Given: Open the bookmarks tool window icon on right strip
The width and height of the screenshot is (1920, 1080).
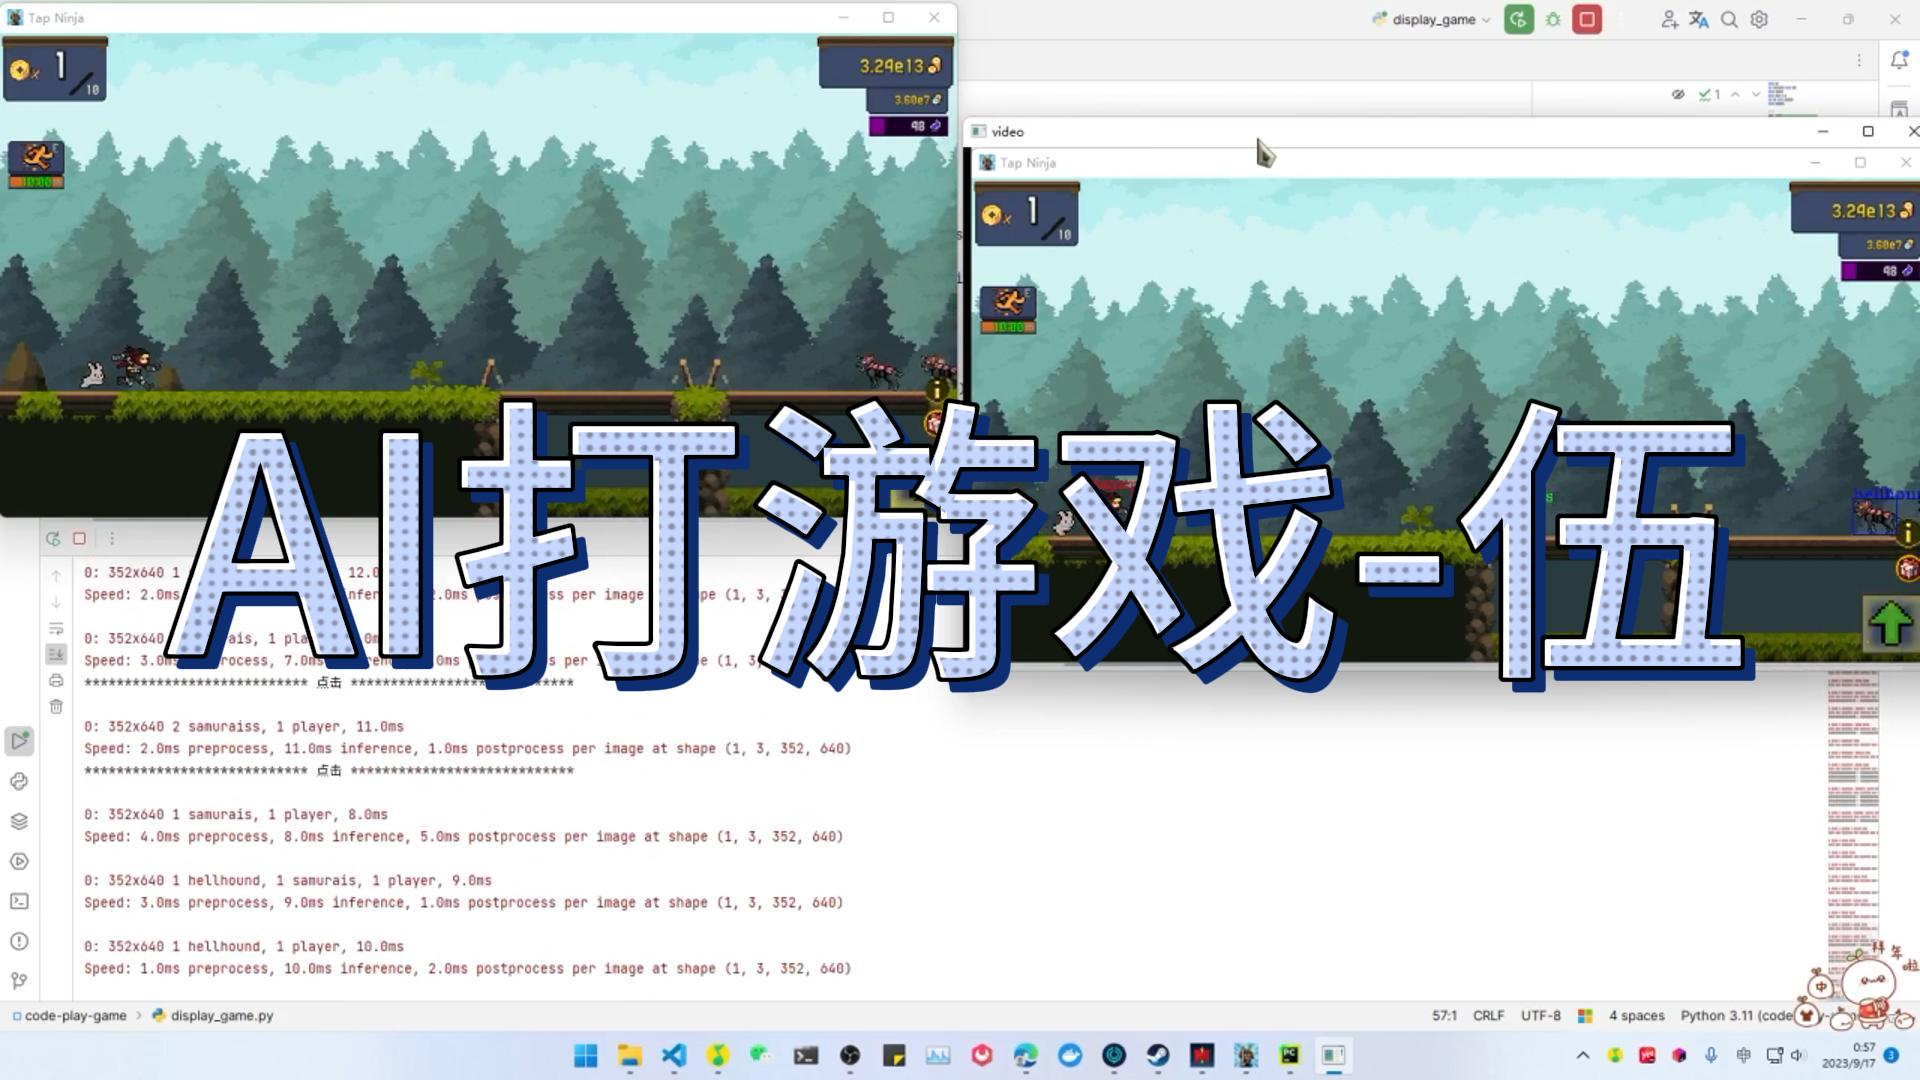Looking at the screenshot, I should click(x=1899, y=108).
